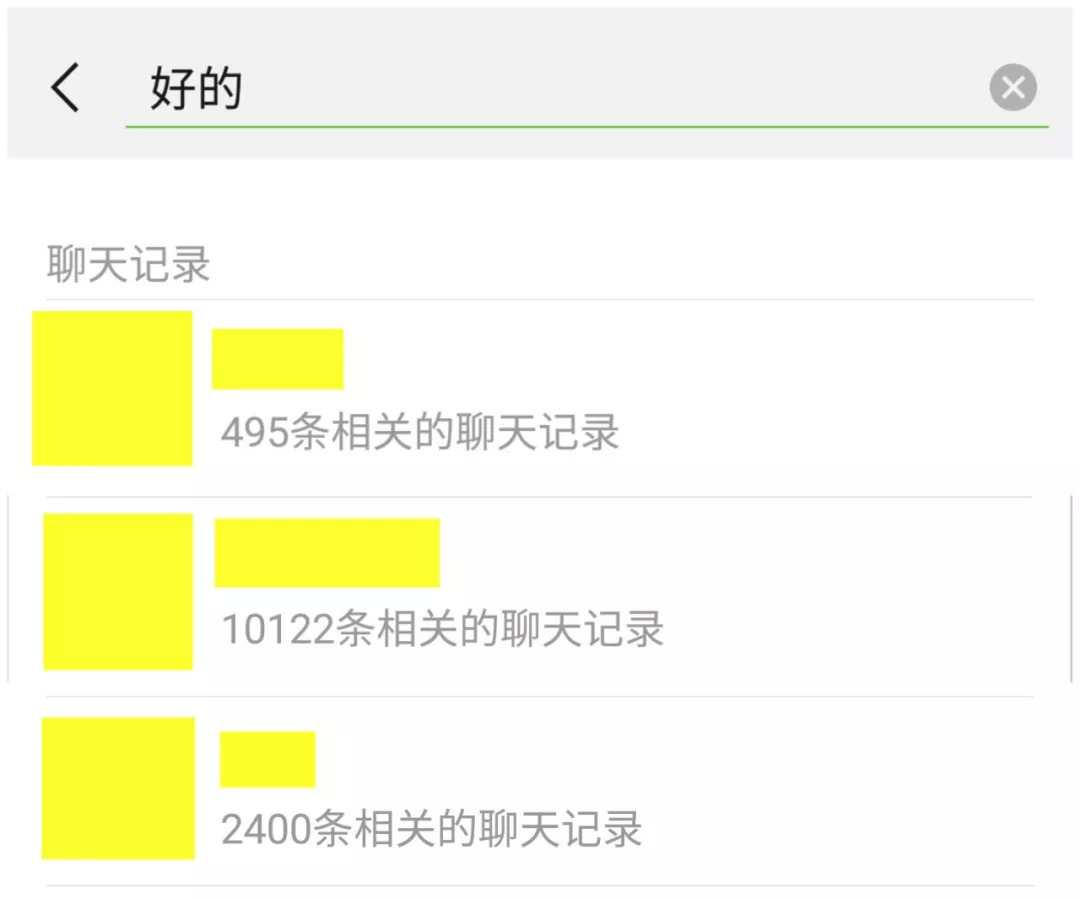The width and height of the screenshot is (1080, 899).
Task: Click the number 495 in first result
Action: tap(254, 433)
